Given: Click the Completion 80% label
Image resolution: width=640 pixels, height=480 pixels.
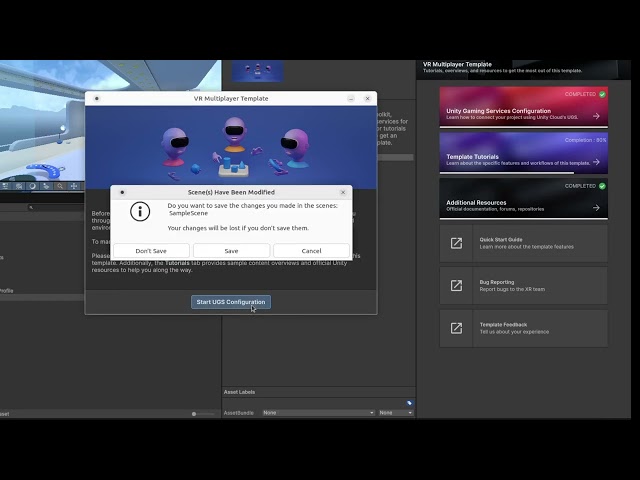Looking at the screenshot, I should click(585, 140).
